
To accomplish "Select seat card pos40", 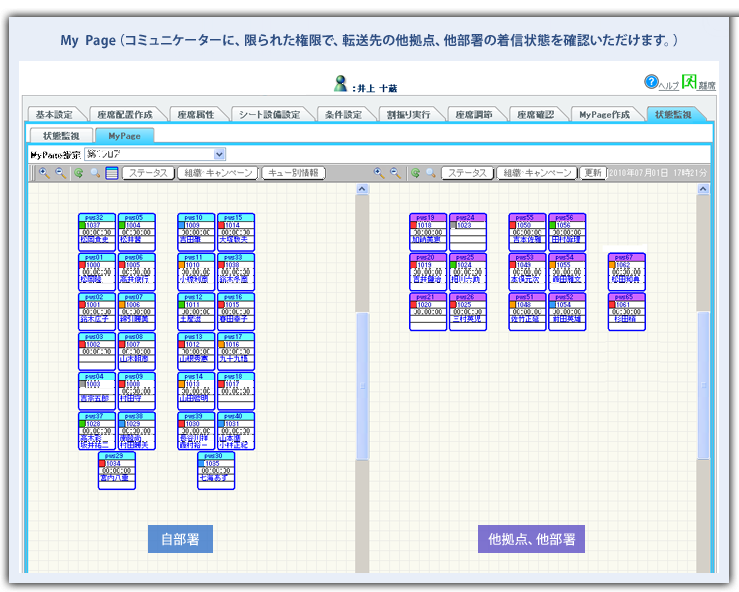I will pyautogui.click(x=236, y=431).
